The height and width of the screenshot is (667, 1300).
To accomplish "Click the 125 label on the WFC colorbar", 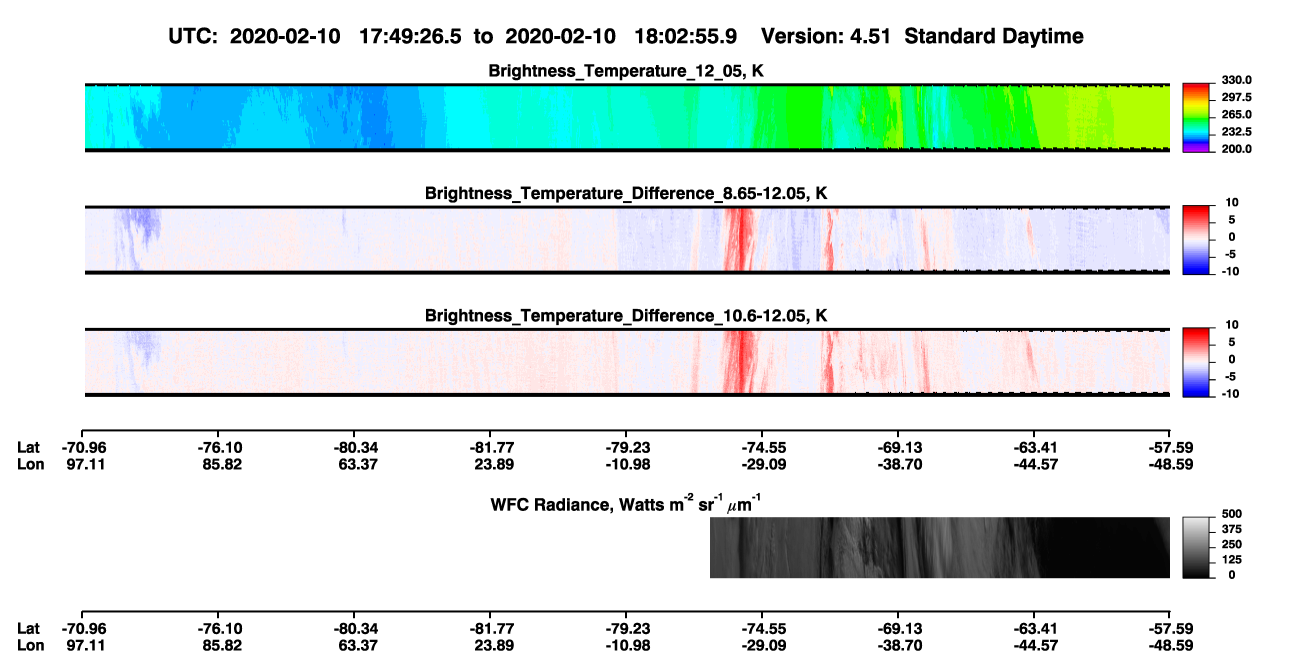I will click(x=1234, y=560).
